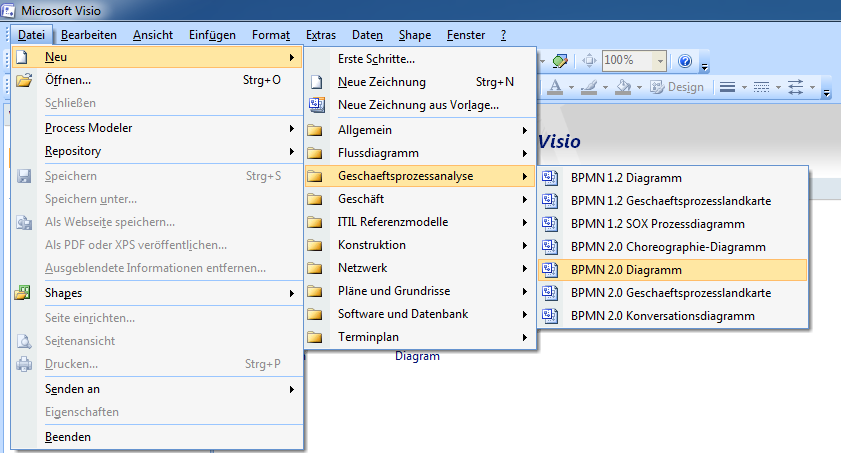Image resolution: width=842 pixels, height=453 pixels.
Task: Click the fill color bucket icon
Action: coord(623,87)
